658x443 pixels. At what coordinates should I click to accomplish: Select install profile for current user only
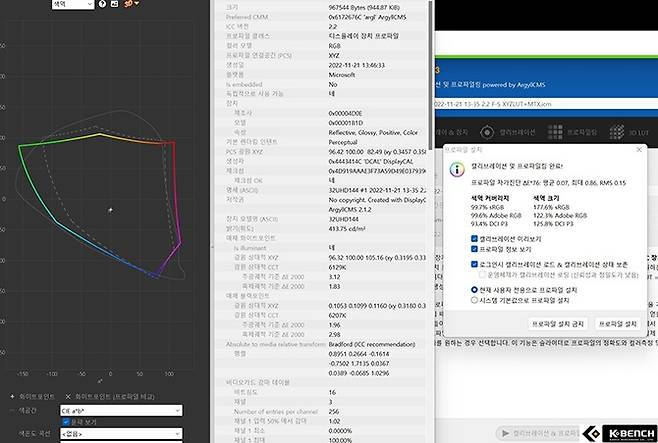[474, 289]
